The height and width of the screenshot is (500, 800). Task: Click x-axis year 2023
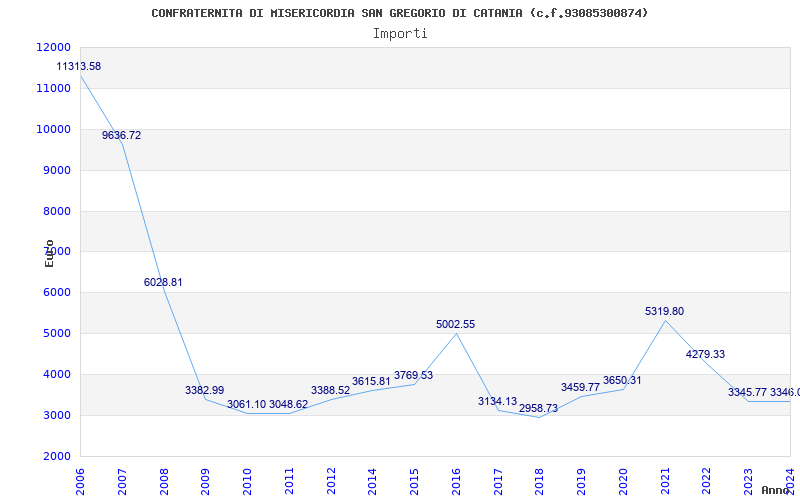748,482
